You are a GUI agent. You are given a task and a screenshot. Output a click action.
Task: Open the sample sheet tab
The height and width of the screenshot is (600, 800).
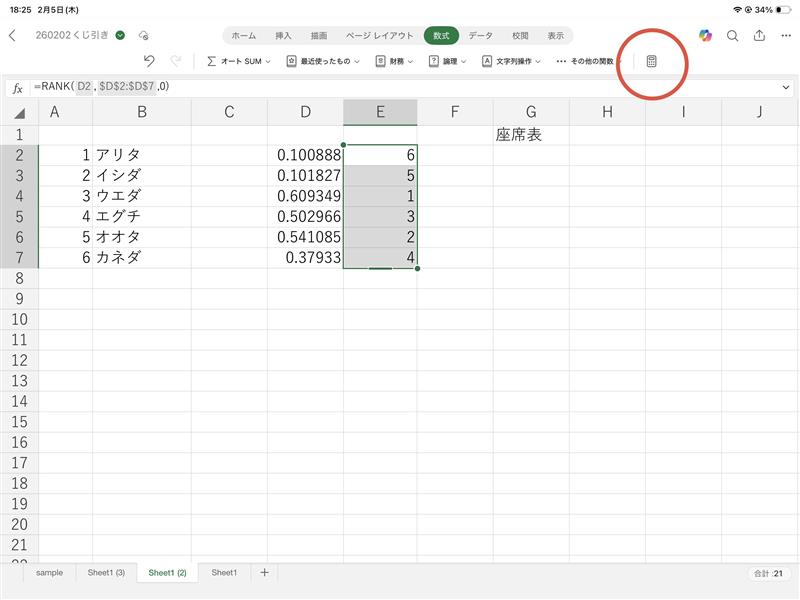click(49, 573)
